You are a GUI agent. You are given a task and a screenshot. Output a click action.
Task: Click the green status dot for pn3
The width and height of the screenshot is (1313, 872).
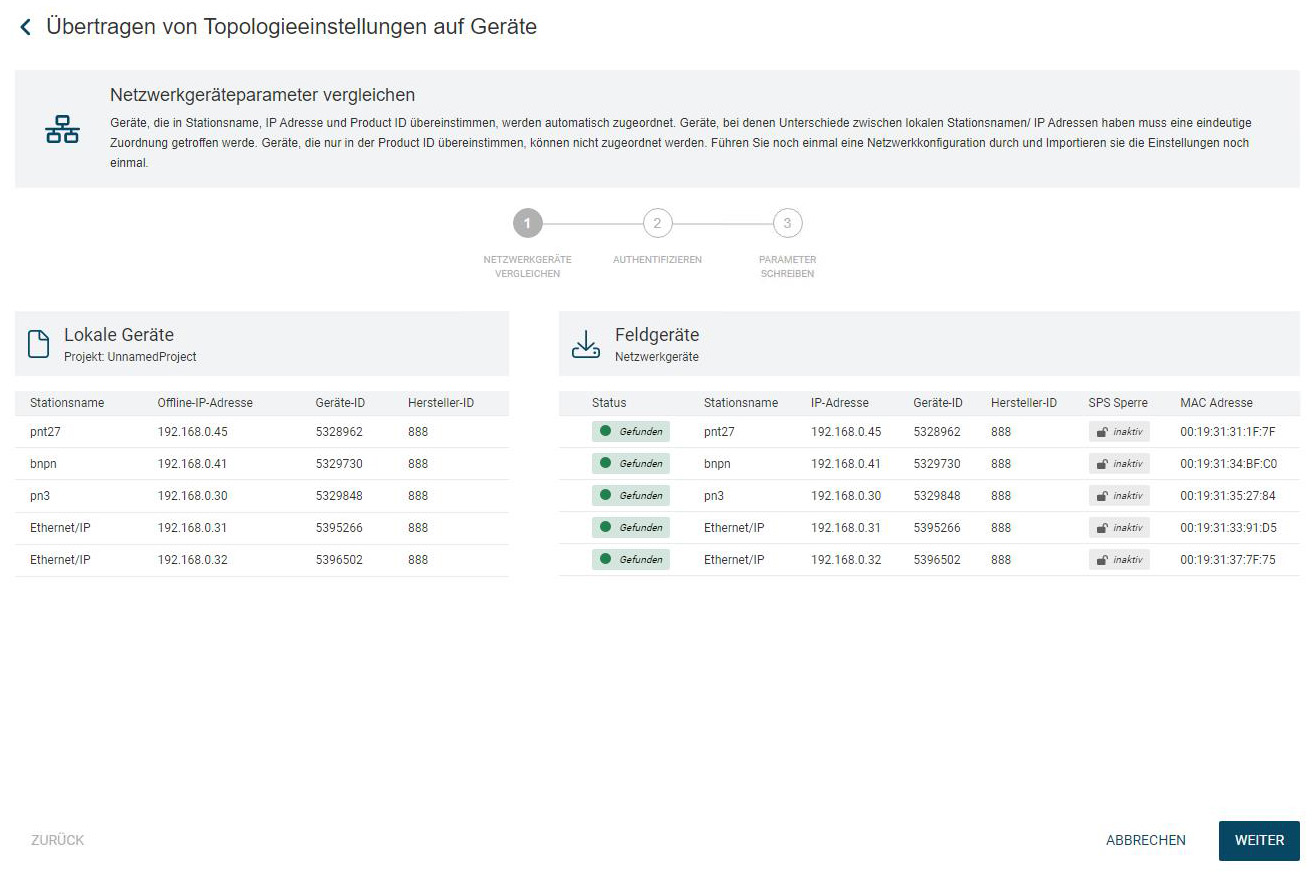click(x=605, y=495)
